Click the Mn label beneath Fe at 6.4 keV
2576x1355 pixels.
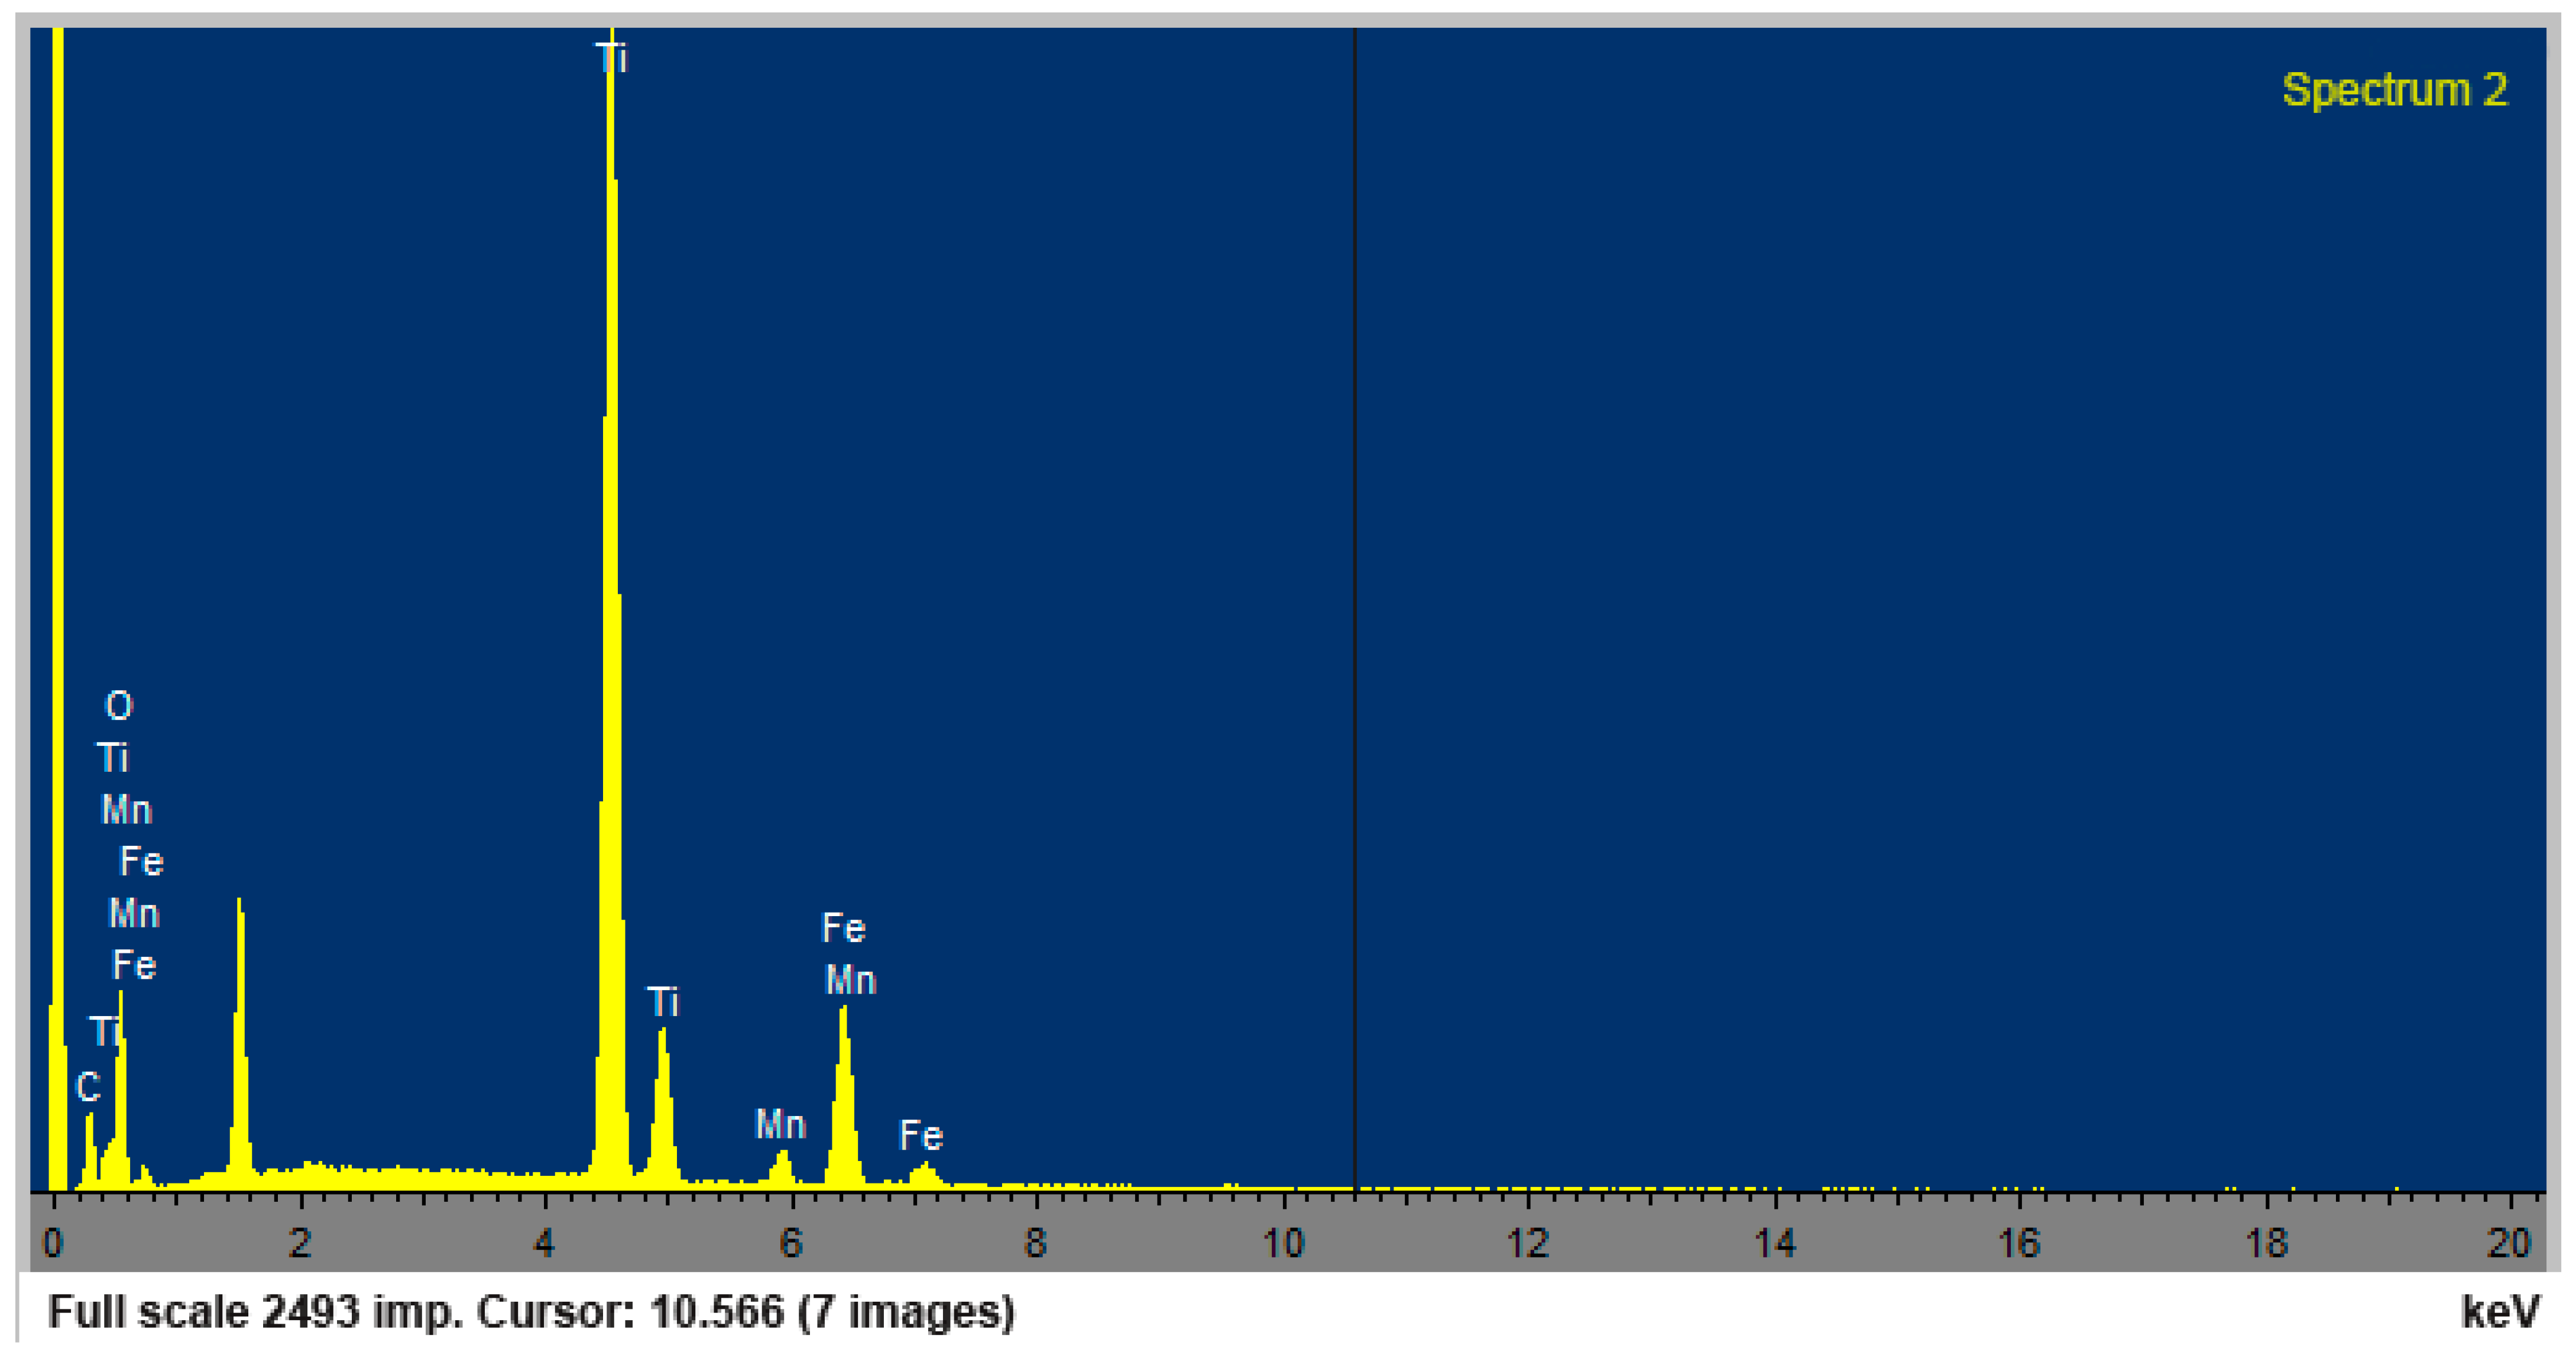tap(850, 980)
